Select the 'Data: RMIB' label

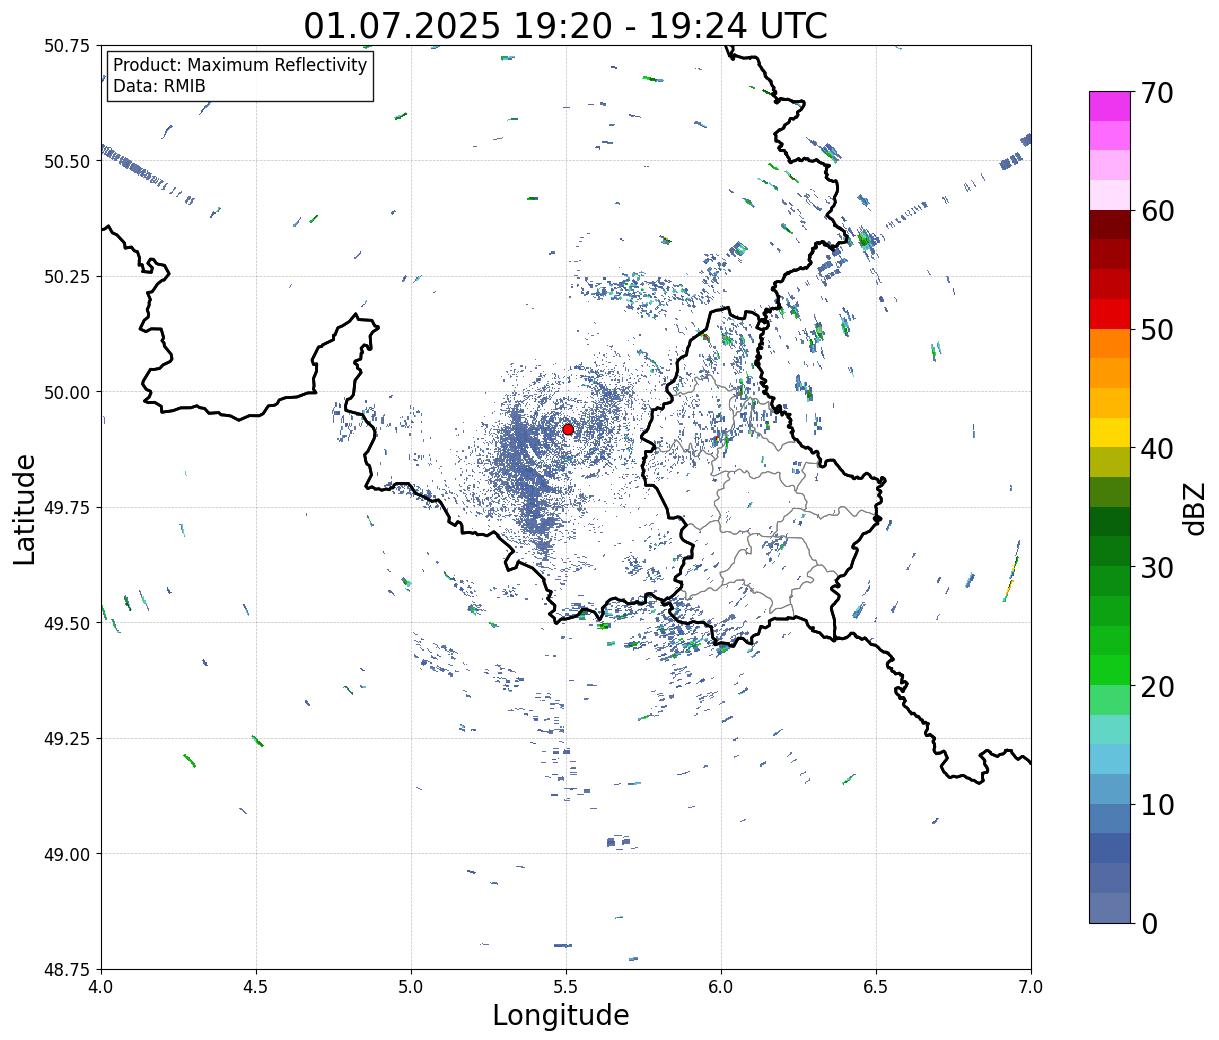click(x=159, y=86)
